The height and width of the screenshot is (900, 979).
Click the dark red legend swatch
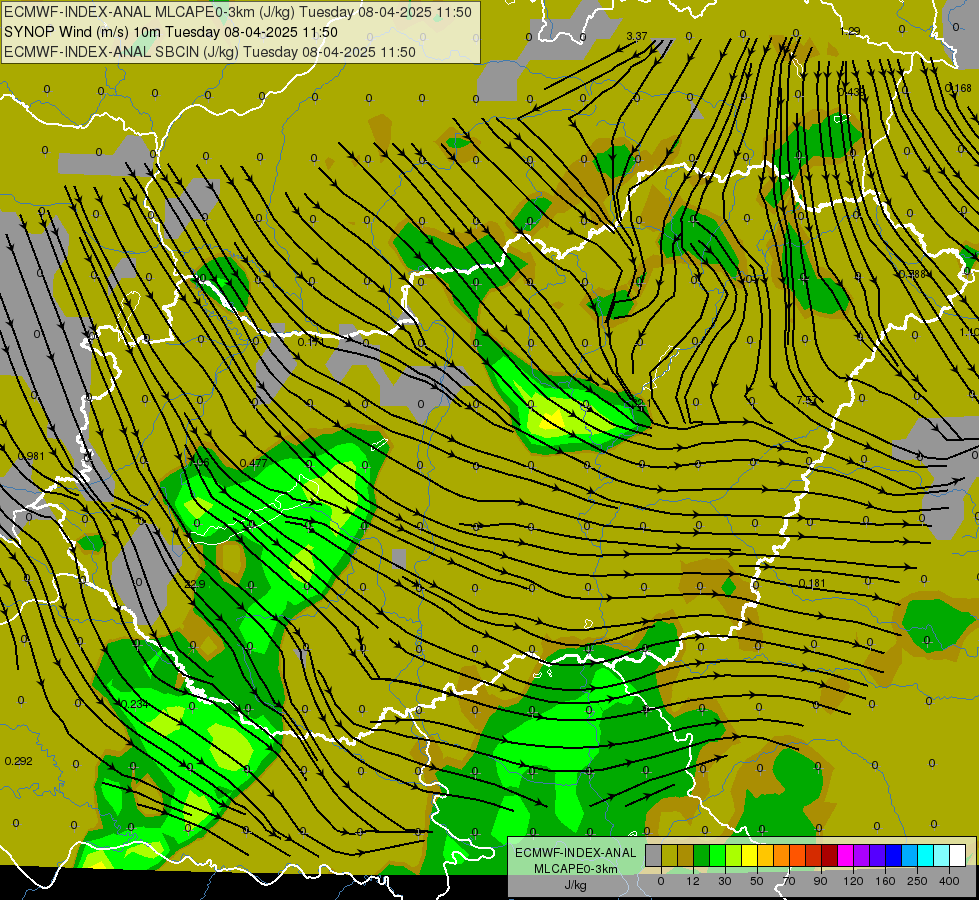pyautogui.click(x=830, y=855)
